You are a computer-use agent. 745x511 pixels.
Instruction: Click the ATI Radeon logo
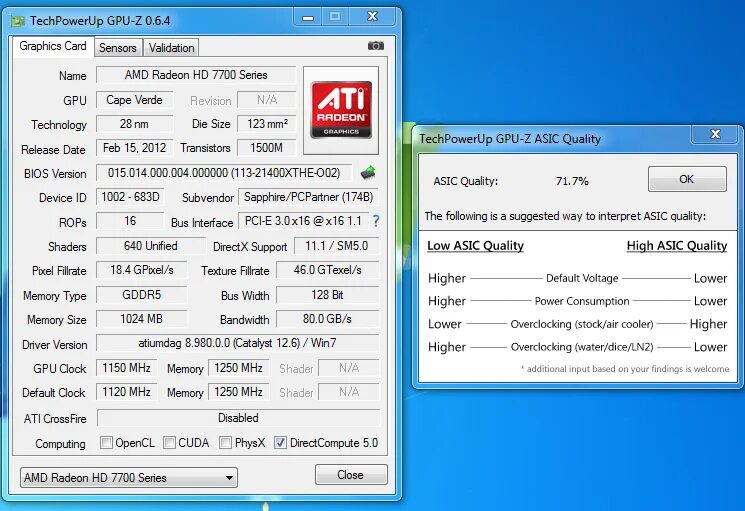pyautogui.click(x=341, y=110)
